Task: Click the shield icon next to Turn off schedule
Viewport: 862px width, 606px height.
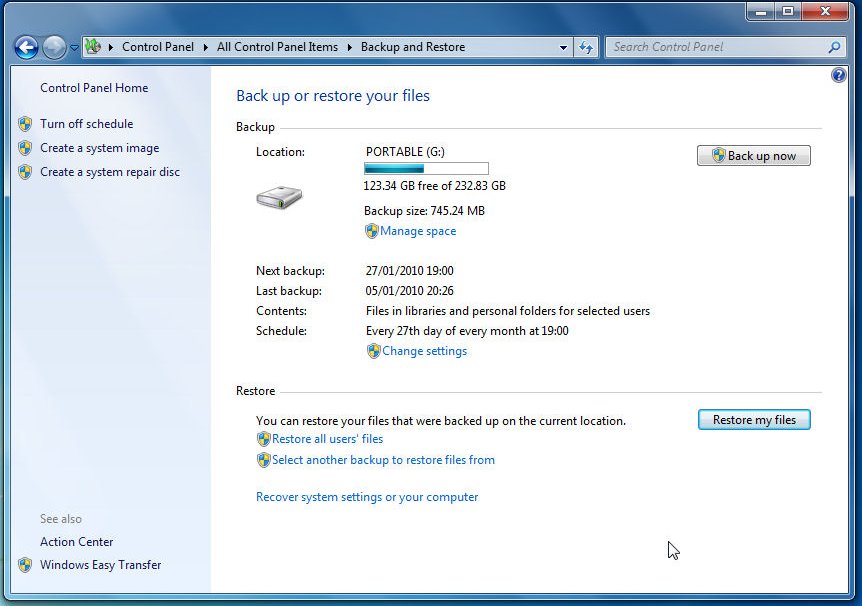Action: (25, 124)
